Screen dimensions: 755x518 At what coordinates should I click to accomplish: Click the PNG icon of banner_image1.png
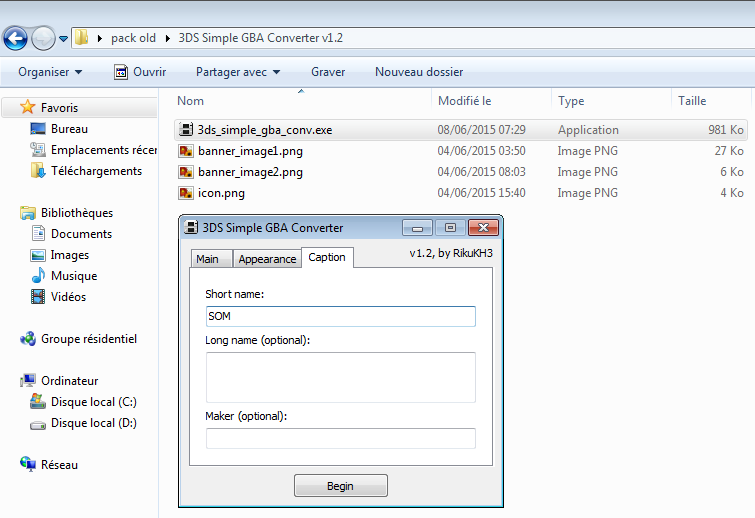pyautogui.click(x=186, y=151)
